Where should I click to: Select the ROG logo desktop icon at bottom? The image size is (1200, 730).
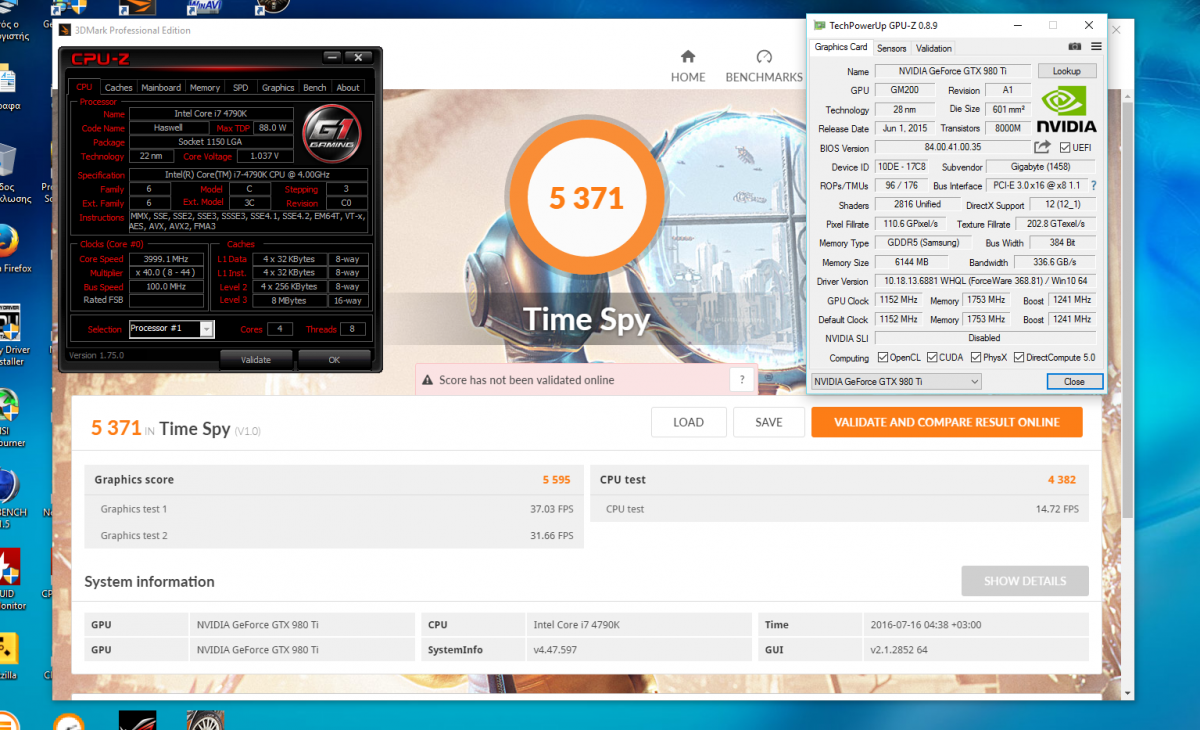[x=137, y=720]
